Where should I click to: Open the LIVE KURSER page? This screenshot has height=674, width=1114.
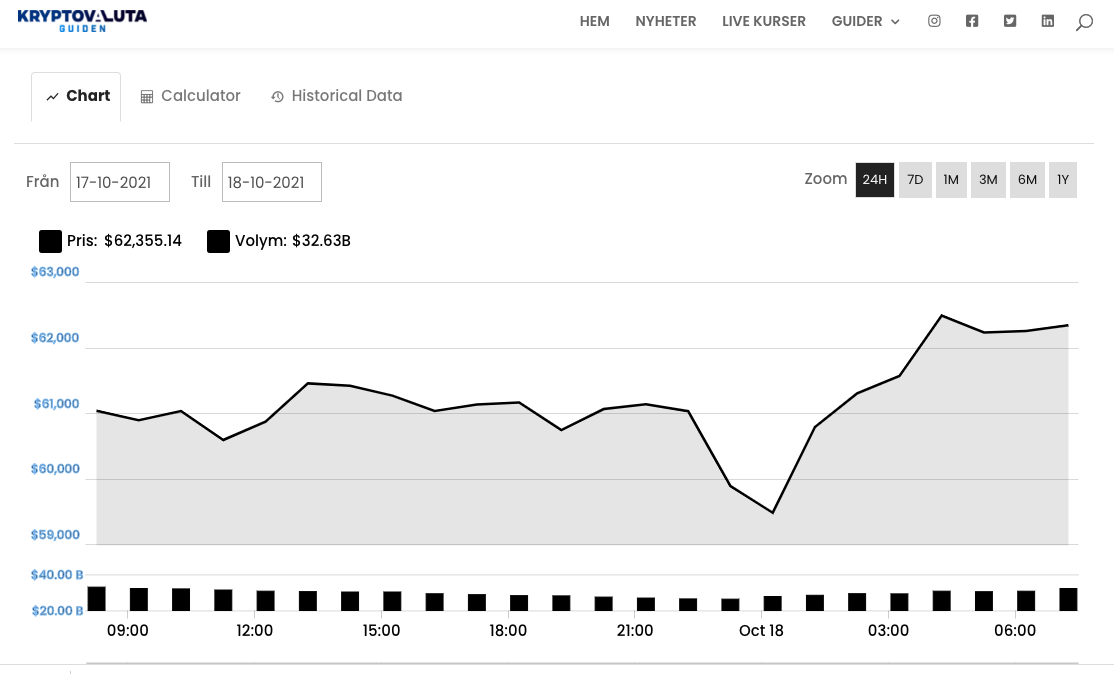pyautogui.click(x=763, y=21)
